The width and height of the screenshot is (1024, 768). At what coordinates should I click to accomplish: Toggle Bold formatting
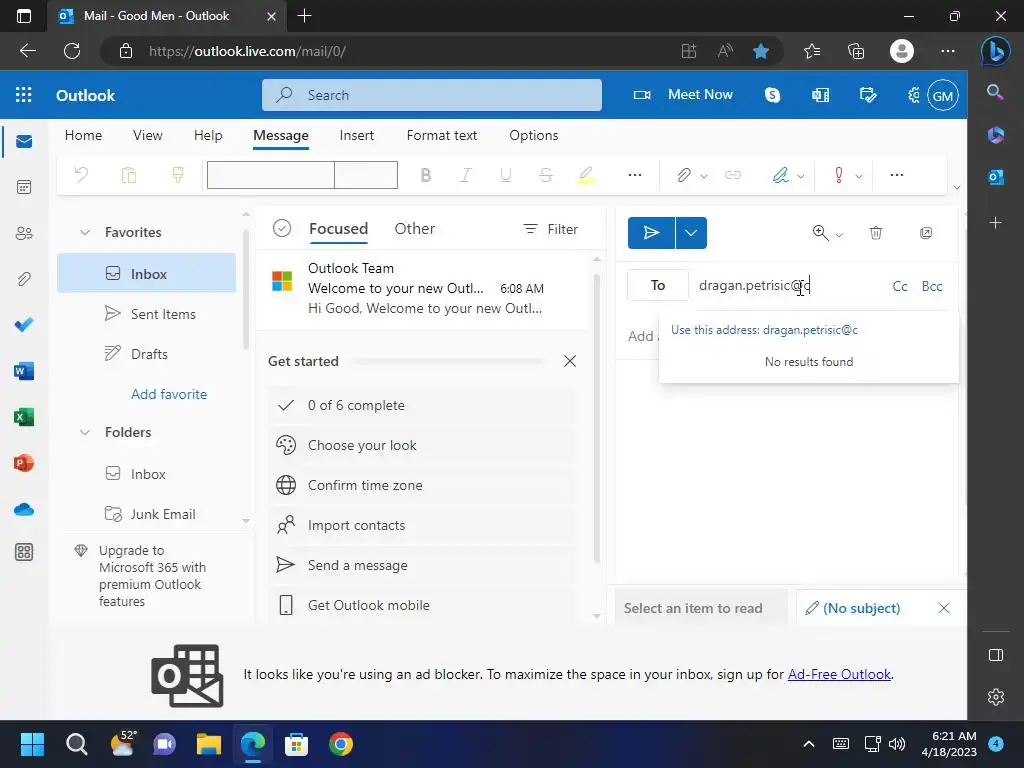(426, 175)
